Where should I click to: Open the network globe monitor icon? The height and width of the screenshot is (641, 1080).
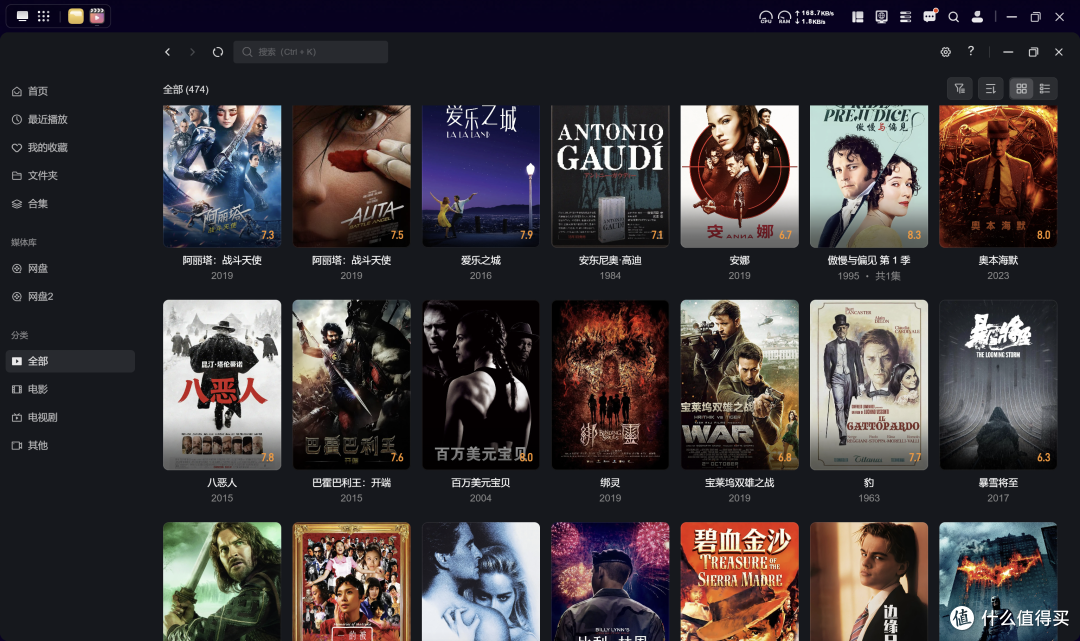point(882,17)
